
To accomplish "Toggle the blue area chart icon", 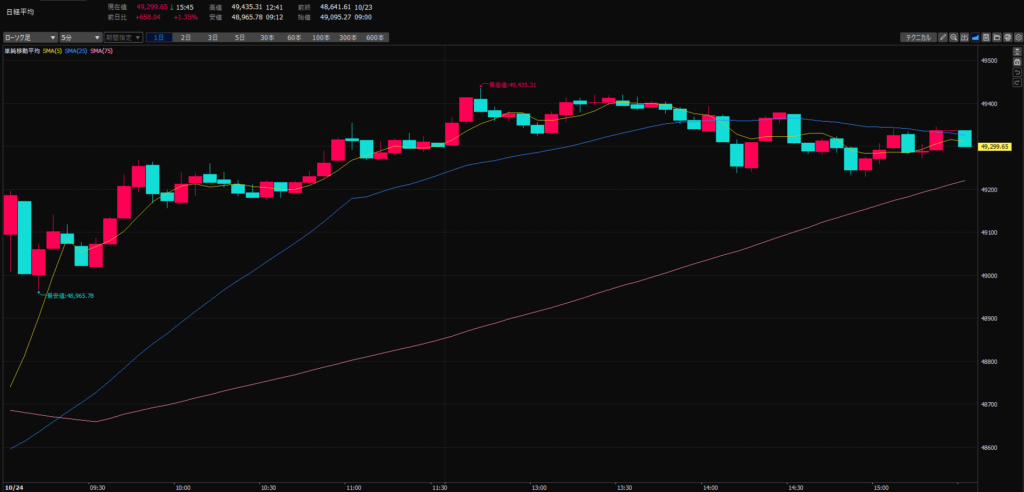I will (975, 37).
